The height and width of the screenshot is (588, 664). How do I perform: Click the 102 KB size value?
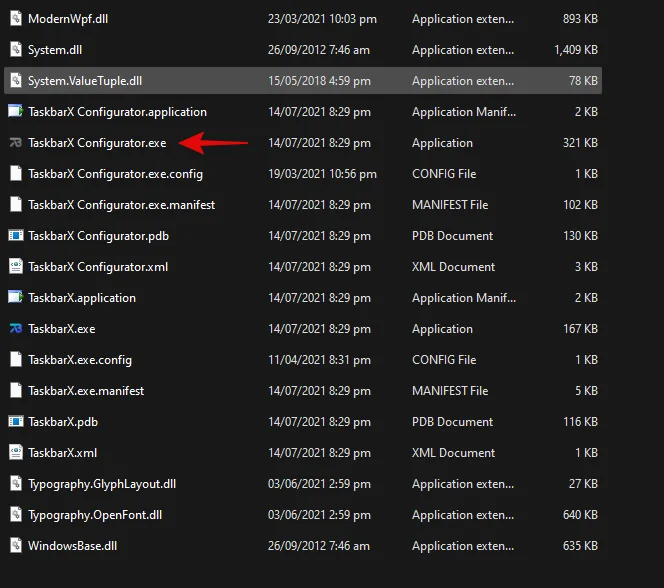click(x=580, y=205)
